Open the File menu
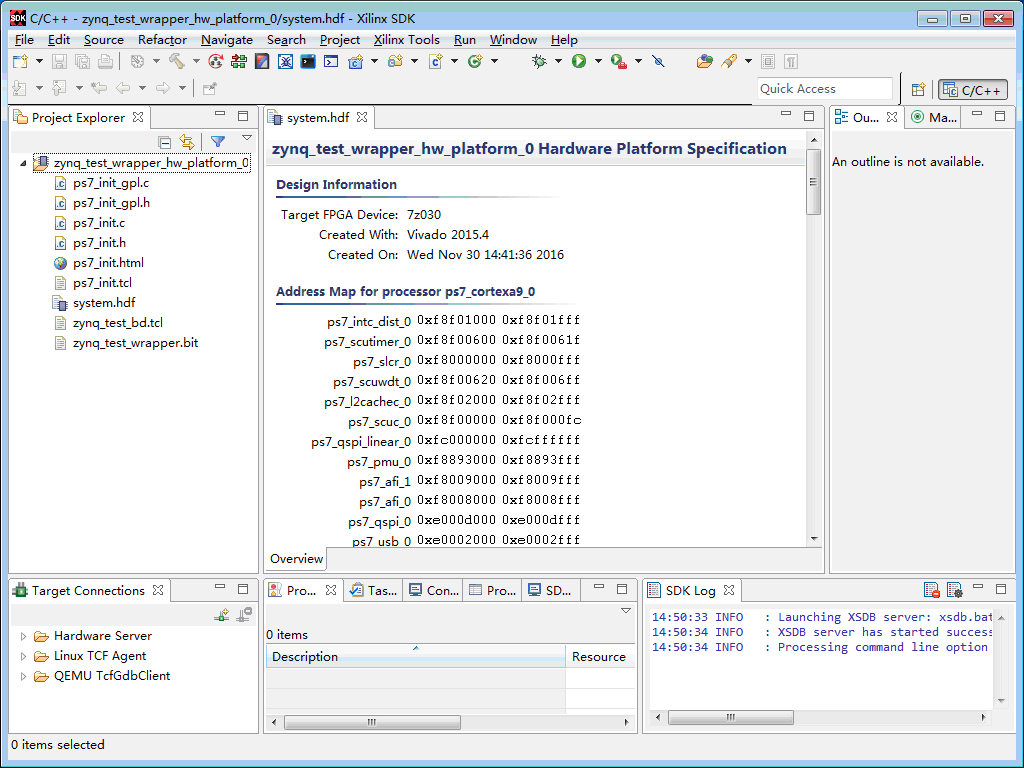Image resolution: width=1024 pixels, height=768 pixels. [24, 40]
